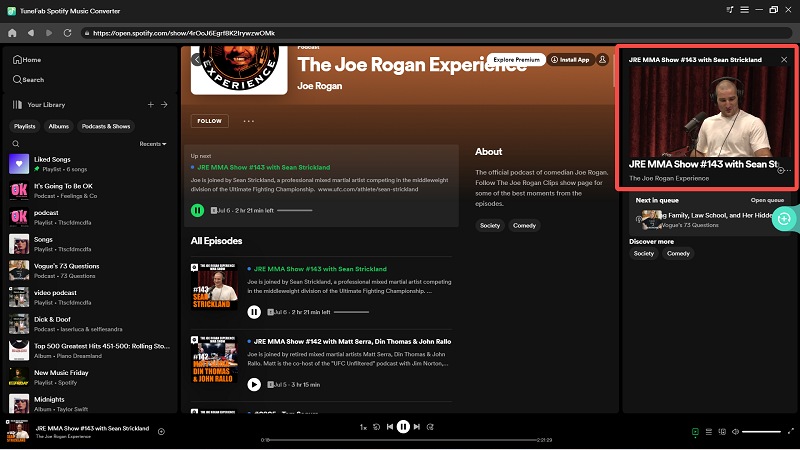This screenshot has height=450, width=800.
Task: Adjust the volume slider in the player bar
Action: (x=762, y=432)
